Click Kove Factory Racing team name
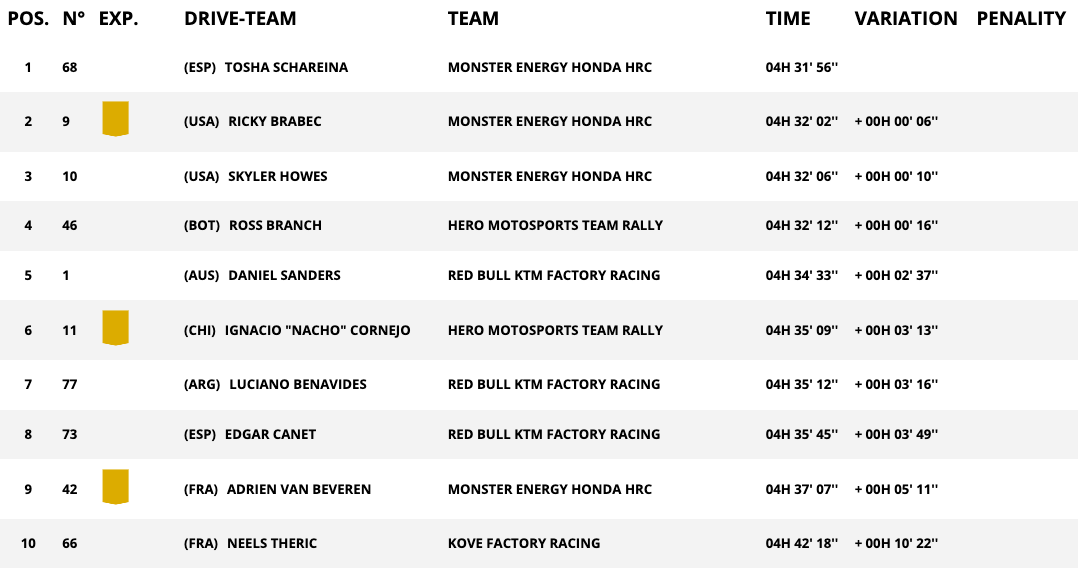1079x570 pixels. [524, 543]
